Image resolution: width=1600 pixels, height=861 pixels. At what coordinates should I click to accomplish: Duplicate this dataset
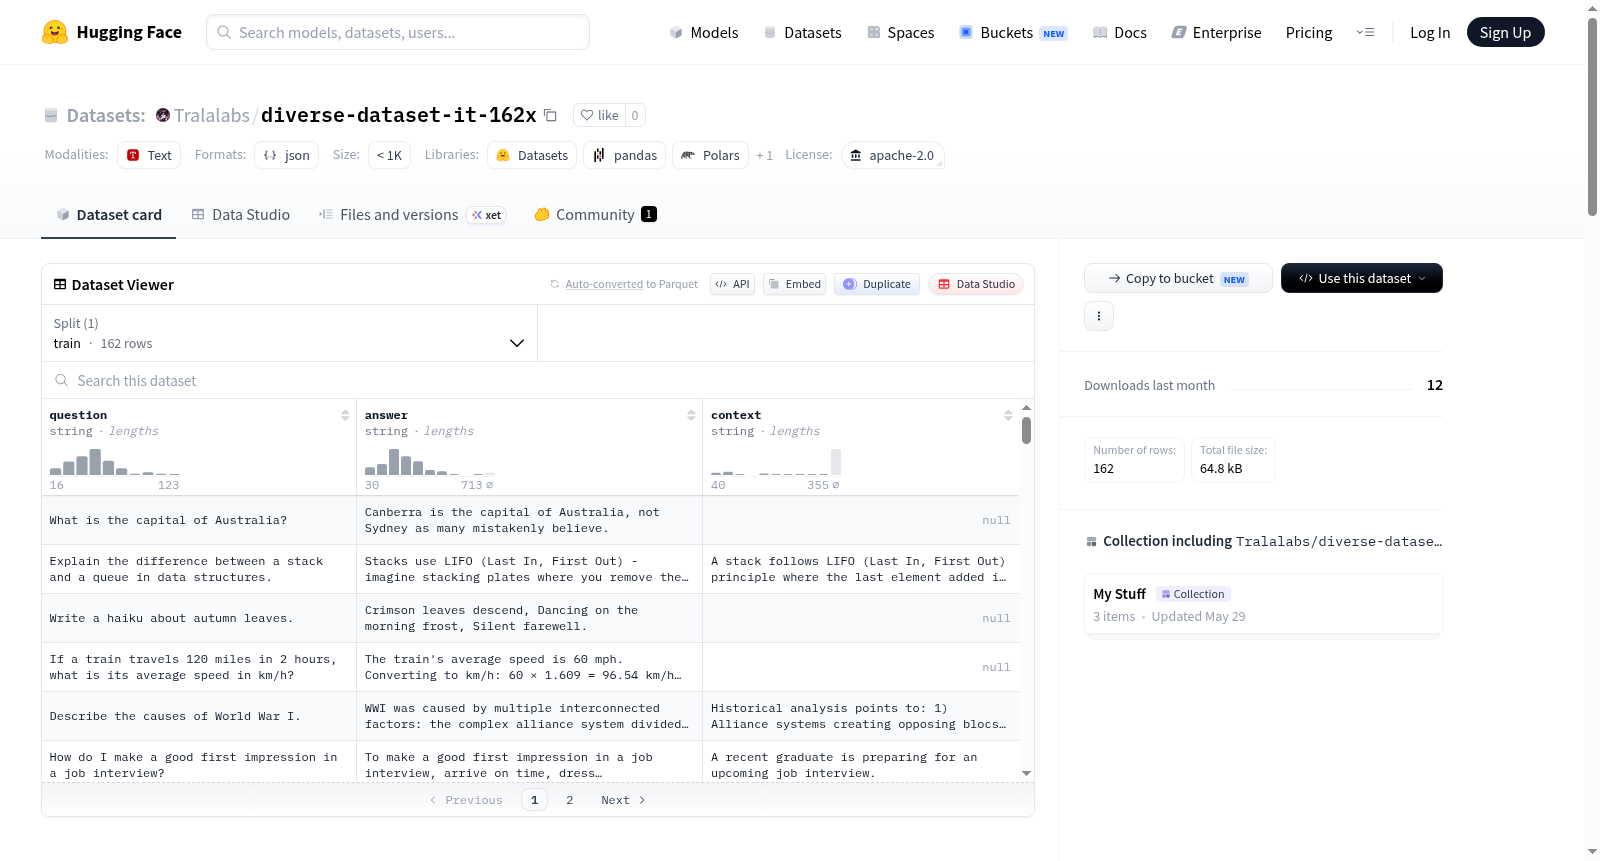(x=876, y=284)
